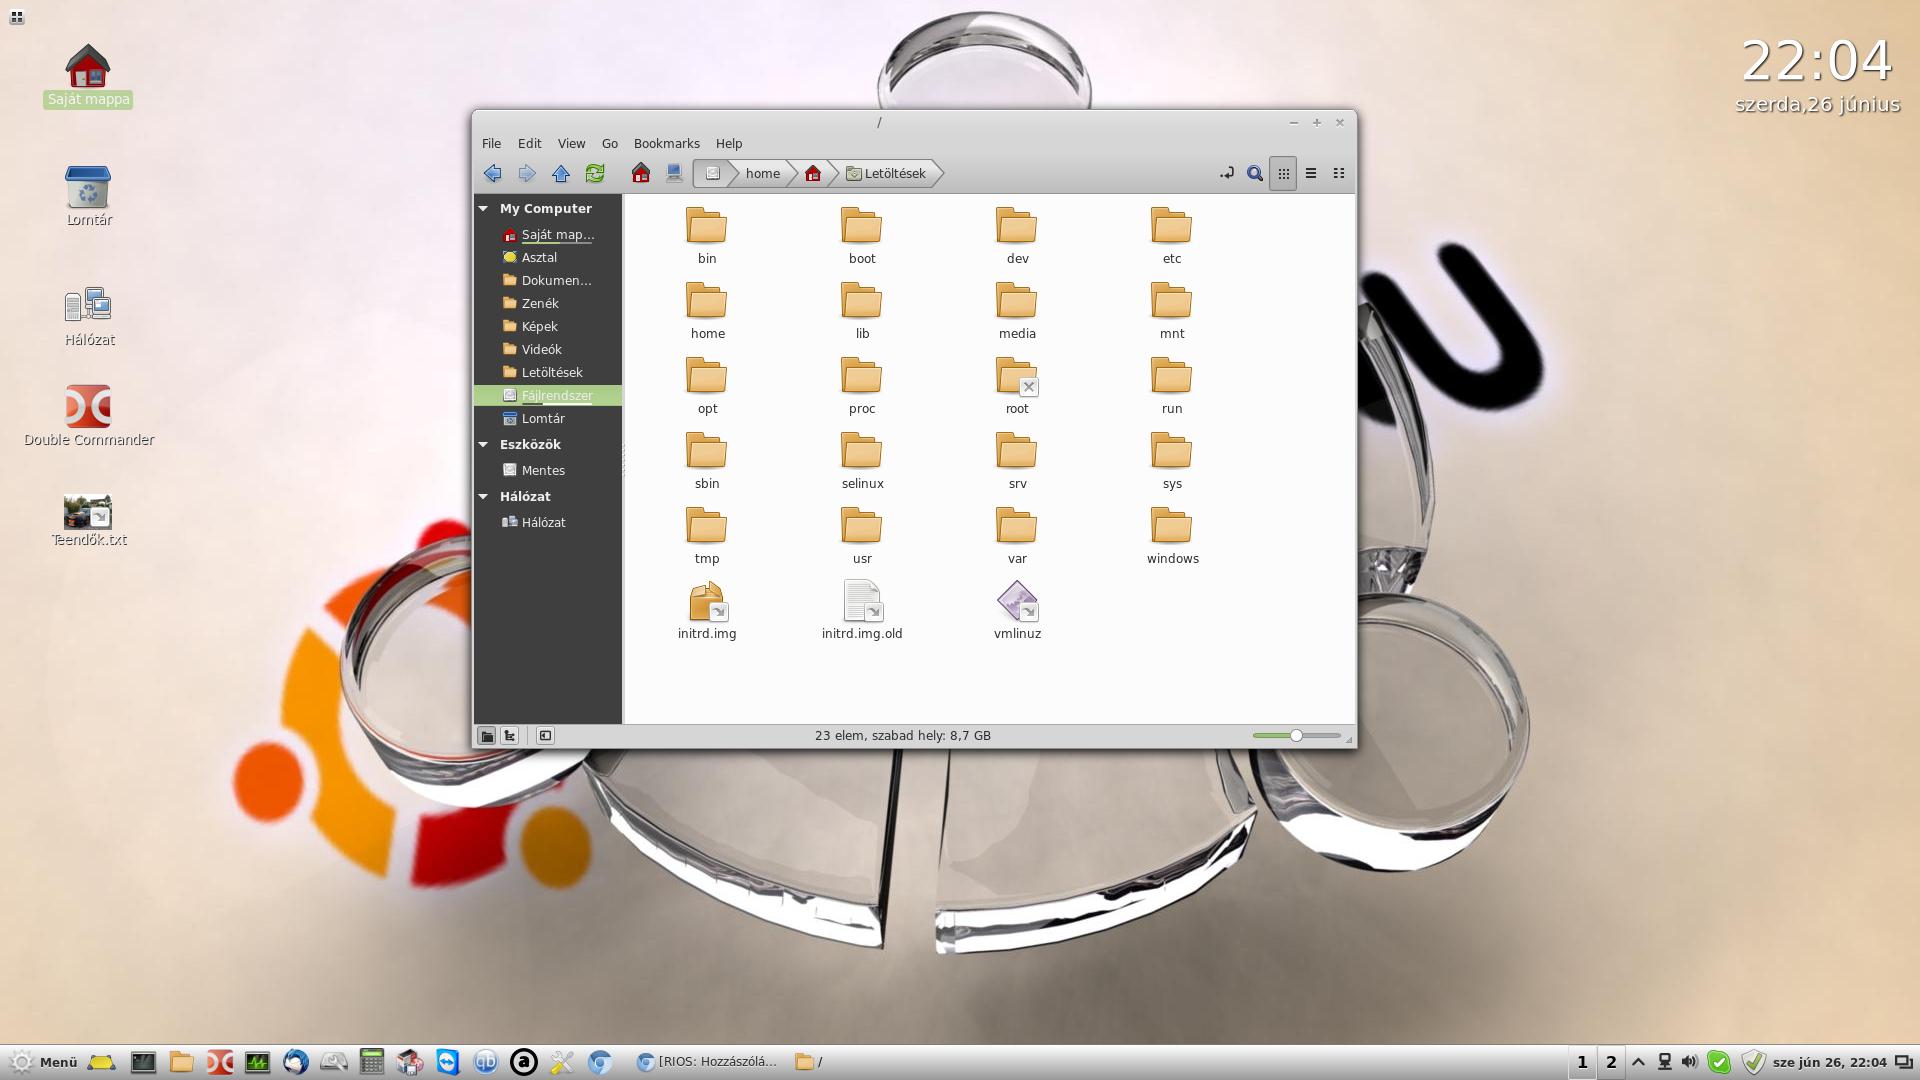1920x1080 pixels.
Task: Select the windows folder
Action: click(x=1172, y=536)
